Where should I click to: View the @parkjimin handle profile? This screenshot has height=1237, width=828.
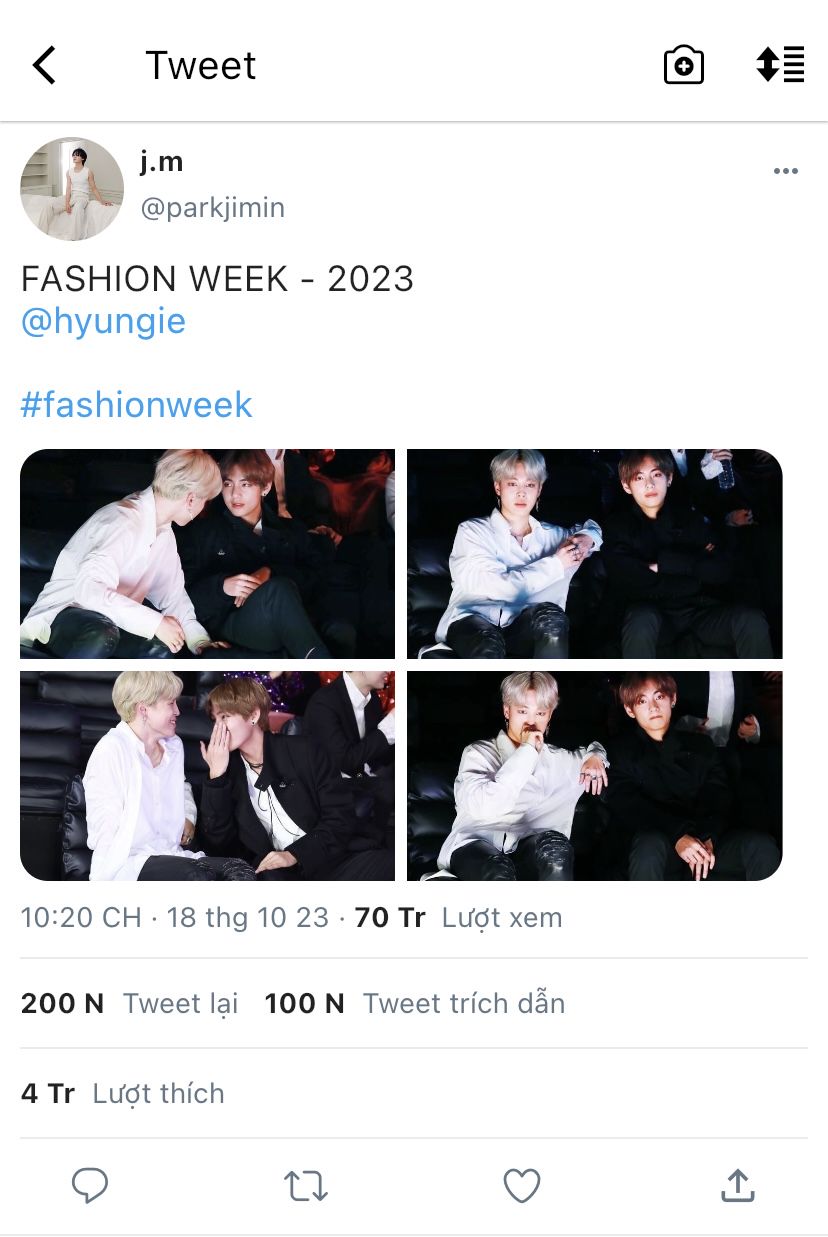pyautogui.click(x=212, y=208)
